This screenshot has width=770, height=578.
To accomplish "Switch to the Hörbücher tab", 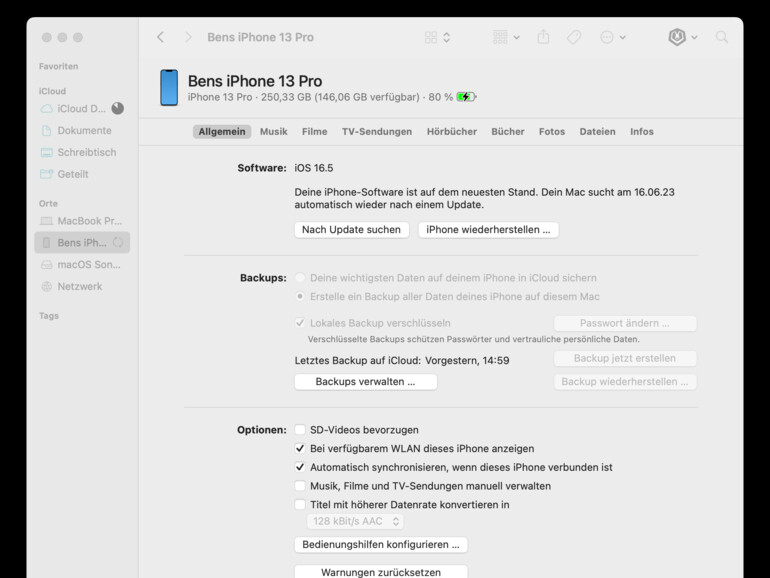I will pyautogui.click(x=452, y=132).
